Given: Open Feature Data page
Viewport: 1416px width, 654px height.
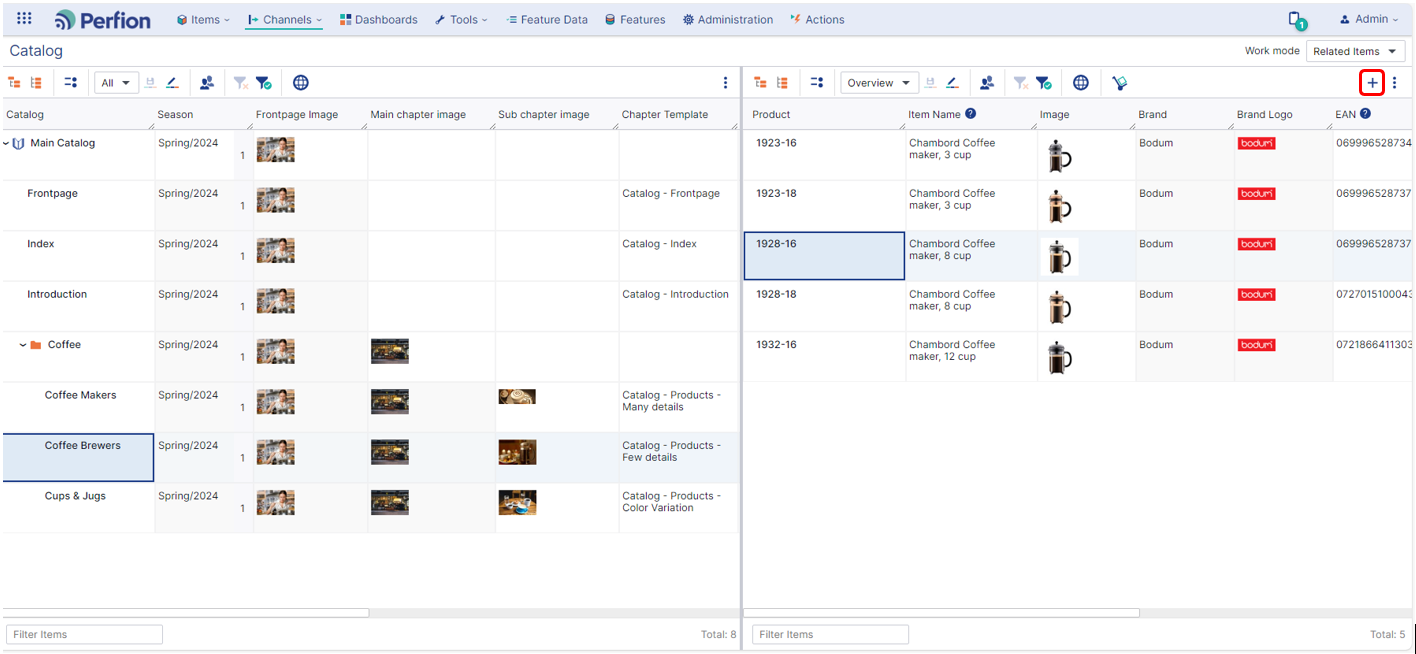Looking at the screenshot, I should 547,19.
